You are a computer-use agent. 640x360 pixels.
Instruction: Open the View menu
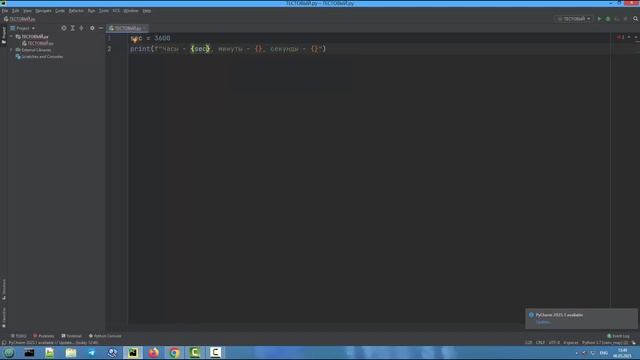tap(27, 11)
